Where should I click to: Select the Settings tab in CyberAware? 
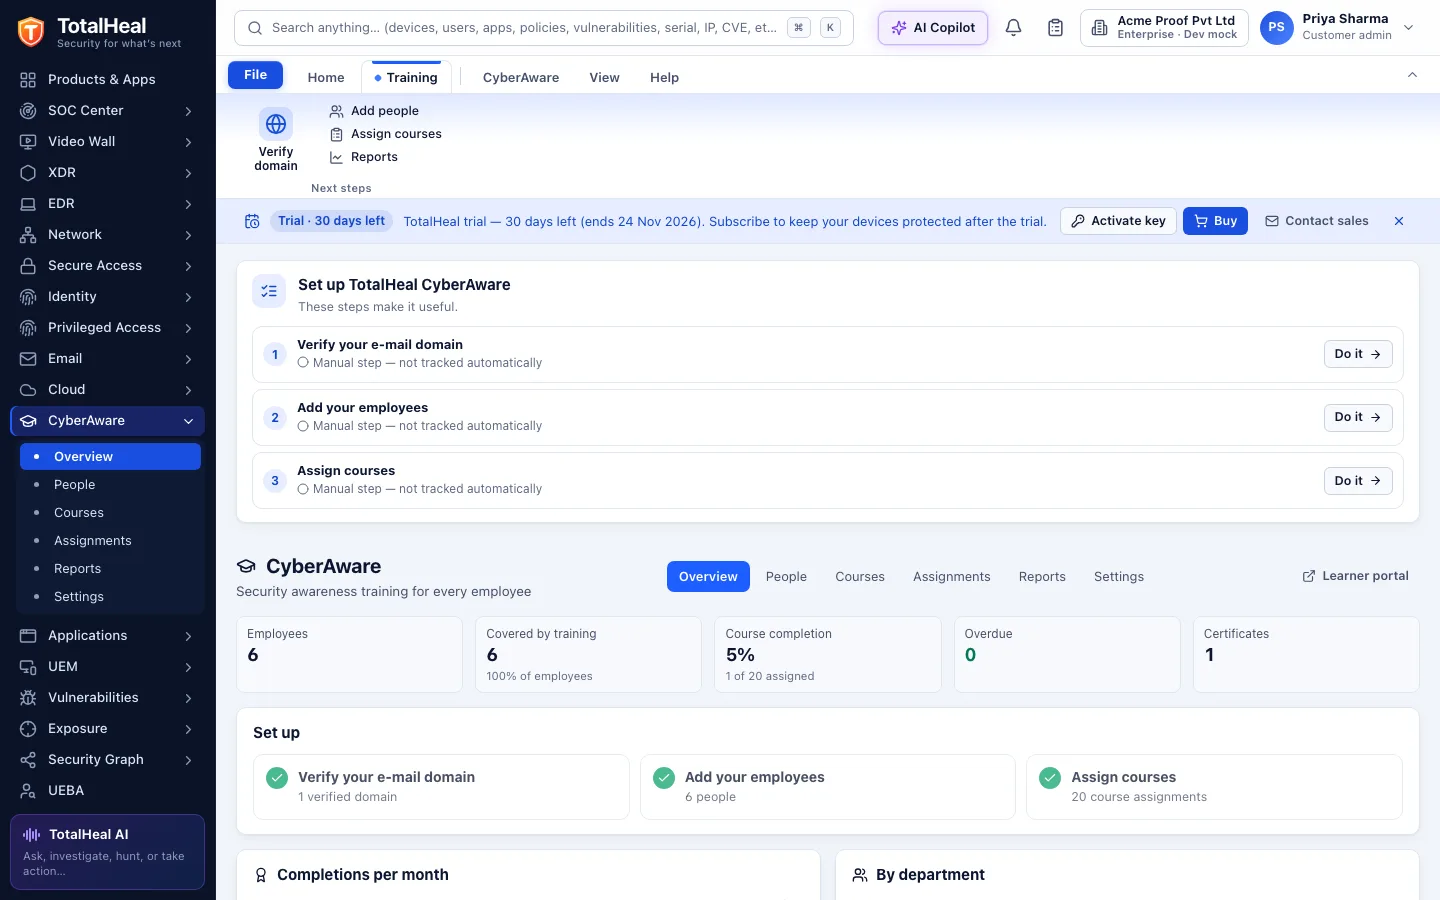(x=1119, y=577)
